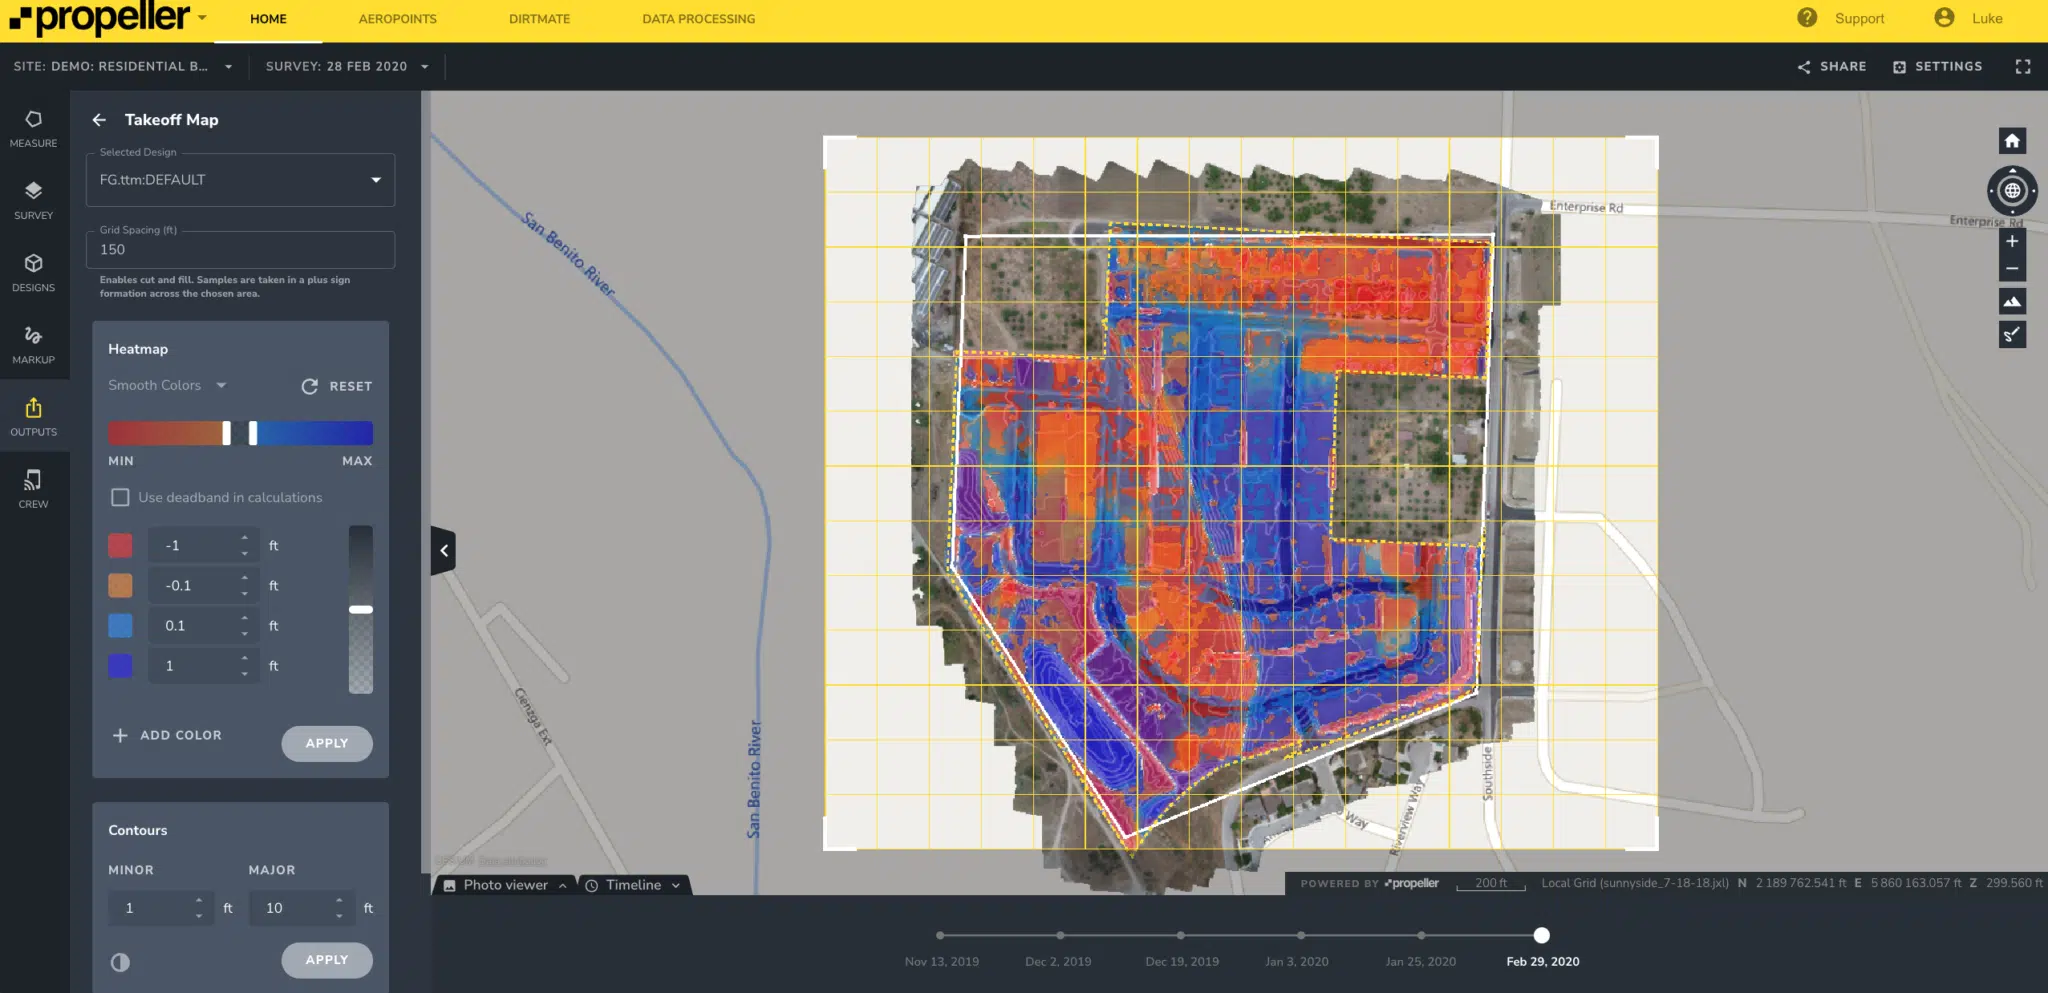
Task: Collapse the left side panel
Action: (x=443, y=551)
